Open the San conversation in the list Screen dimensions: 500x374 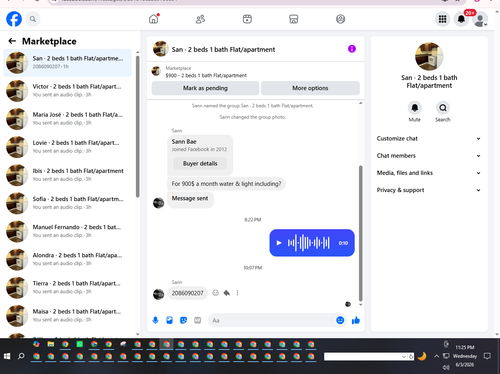pos(67,62)
